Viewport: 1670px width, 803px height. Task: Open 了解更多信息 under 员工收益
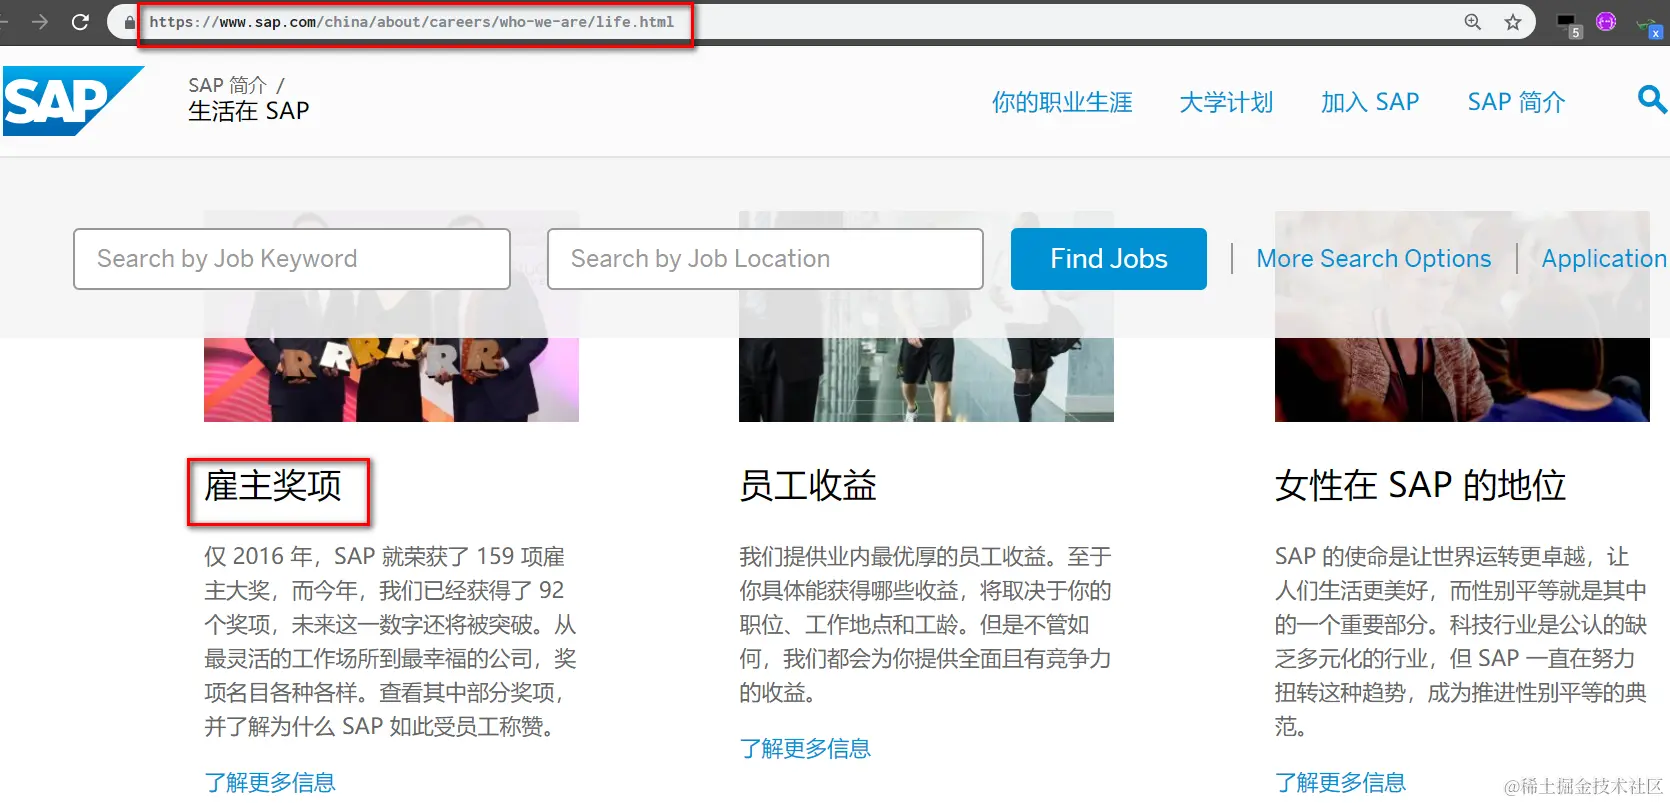click(x=805, y=748)
